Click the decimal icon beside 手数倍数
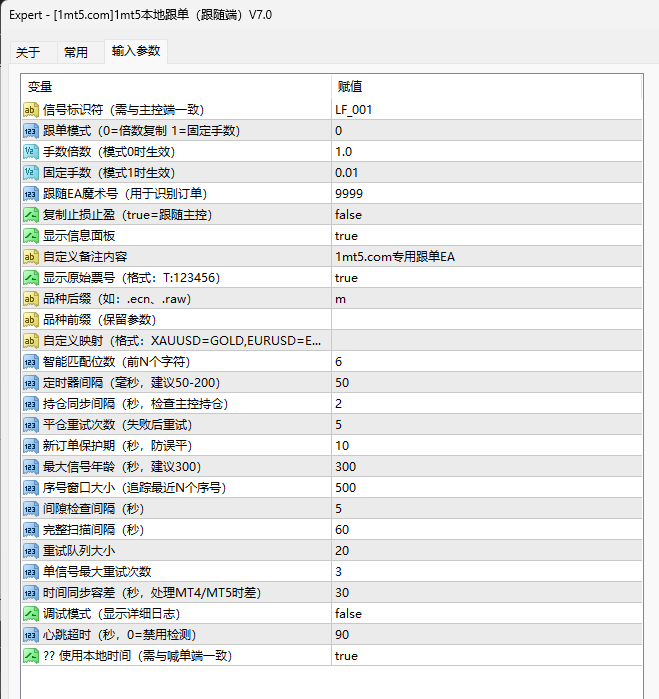 [30, 152]
